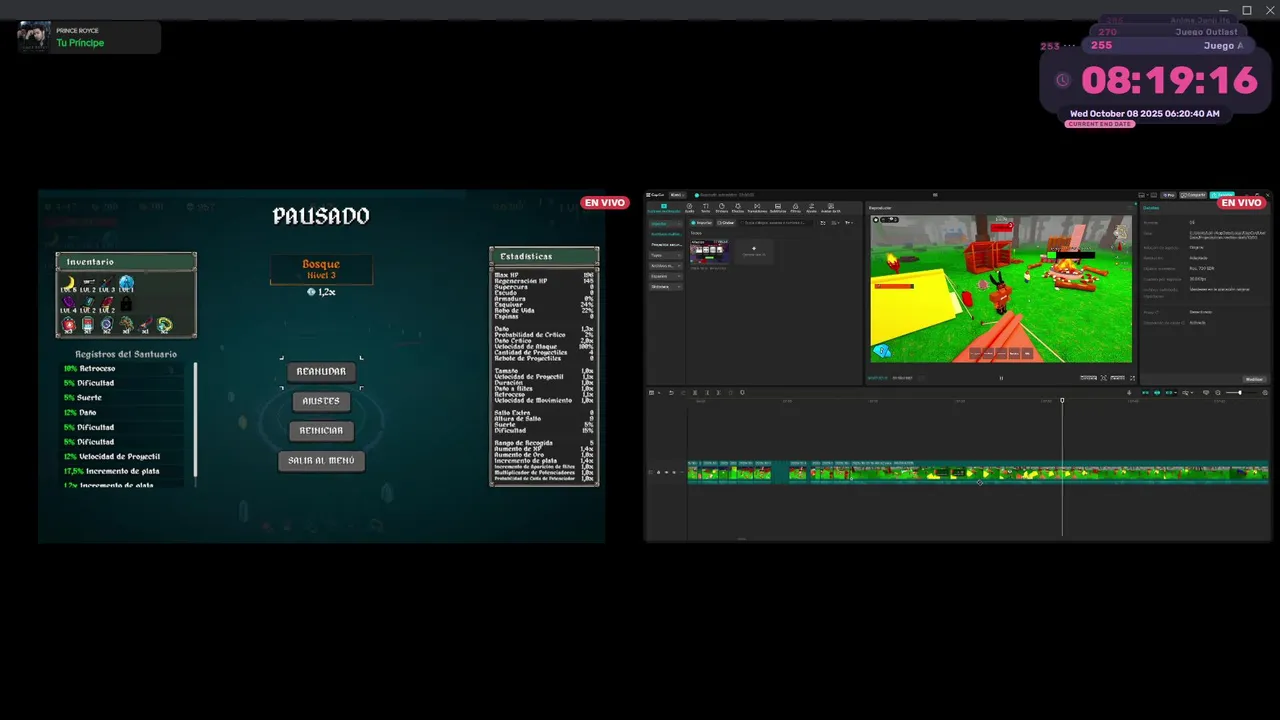1280x720 pixels.
Task: Open the Menú dropdown beside the CapCut logo
Action: [x=678, y=195]
